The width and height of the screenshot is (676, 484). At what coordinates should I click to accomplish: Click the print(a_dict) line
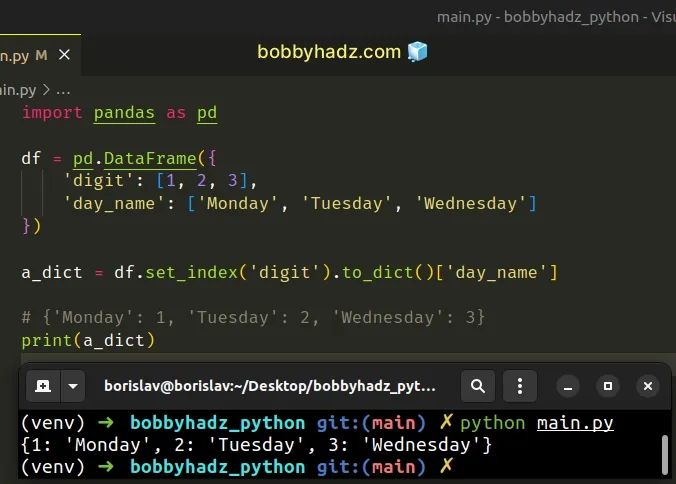pos(88,340)
